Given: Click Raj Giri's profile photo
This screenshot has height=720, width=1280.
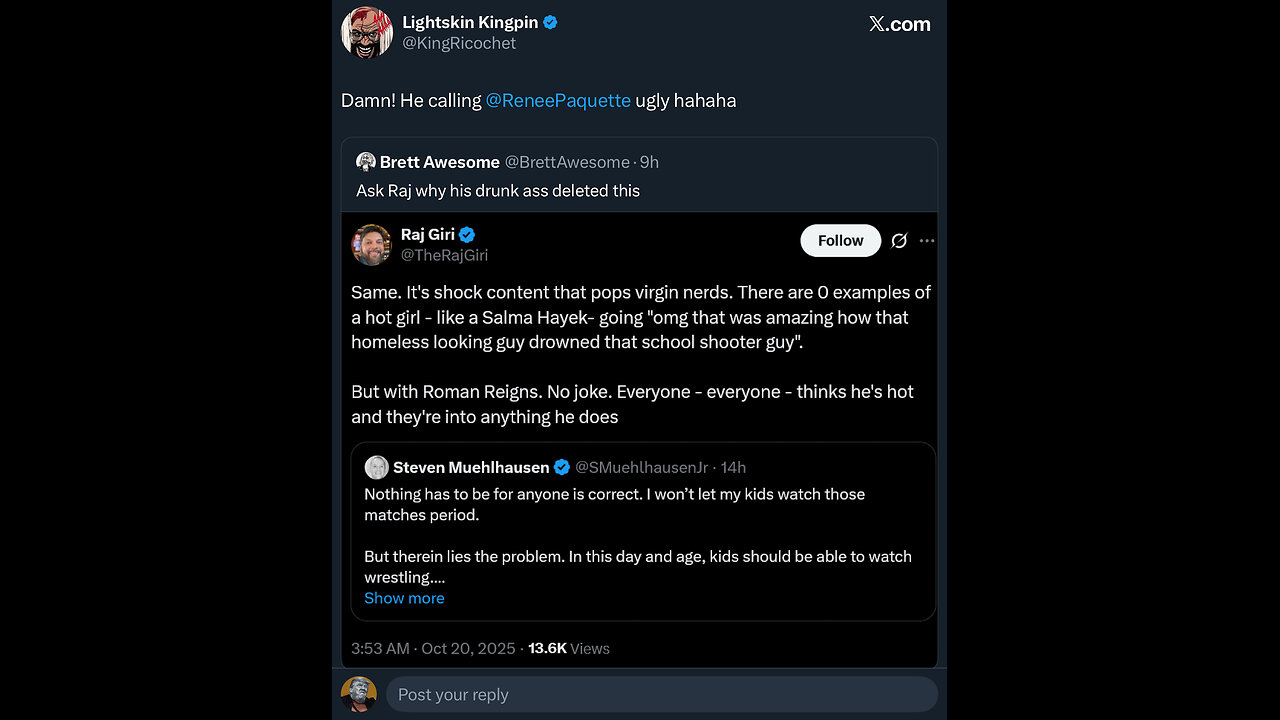Looking at the screenshot, I should pyautogui.click(x=371, y=245).
